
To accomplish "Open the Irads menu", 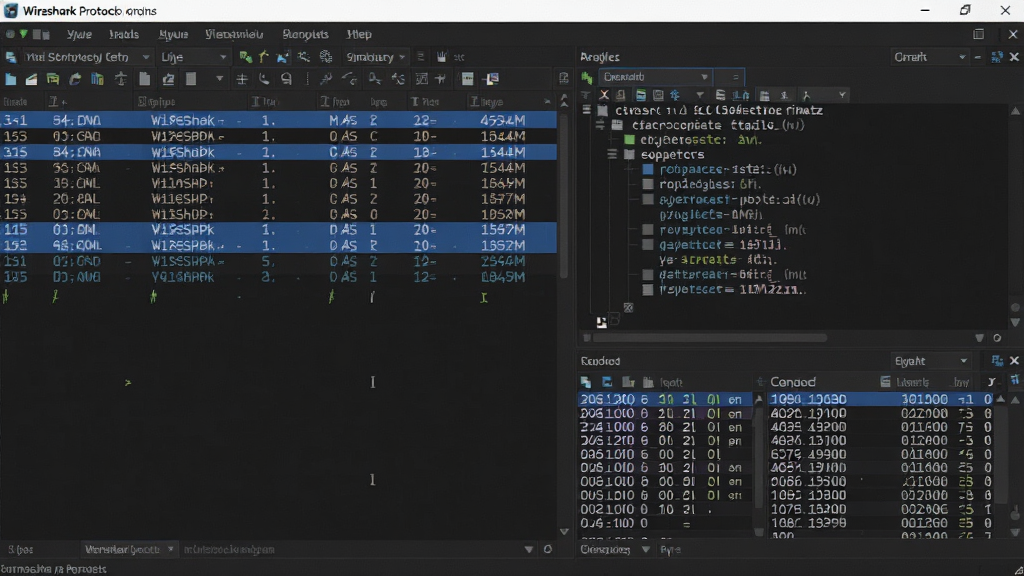I will (123, 35).
